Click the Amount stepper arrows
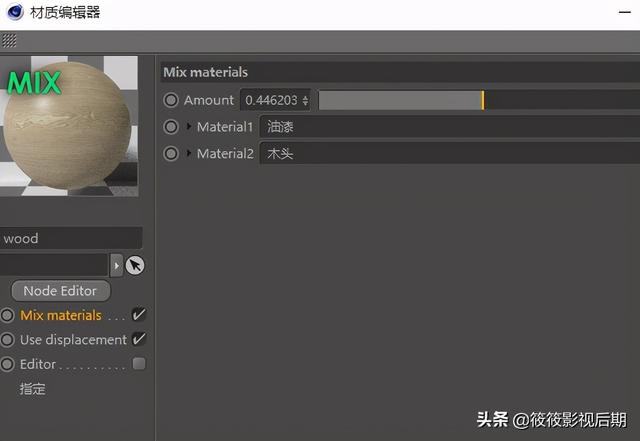 (305, 100)
